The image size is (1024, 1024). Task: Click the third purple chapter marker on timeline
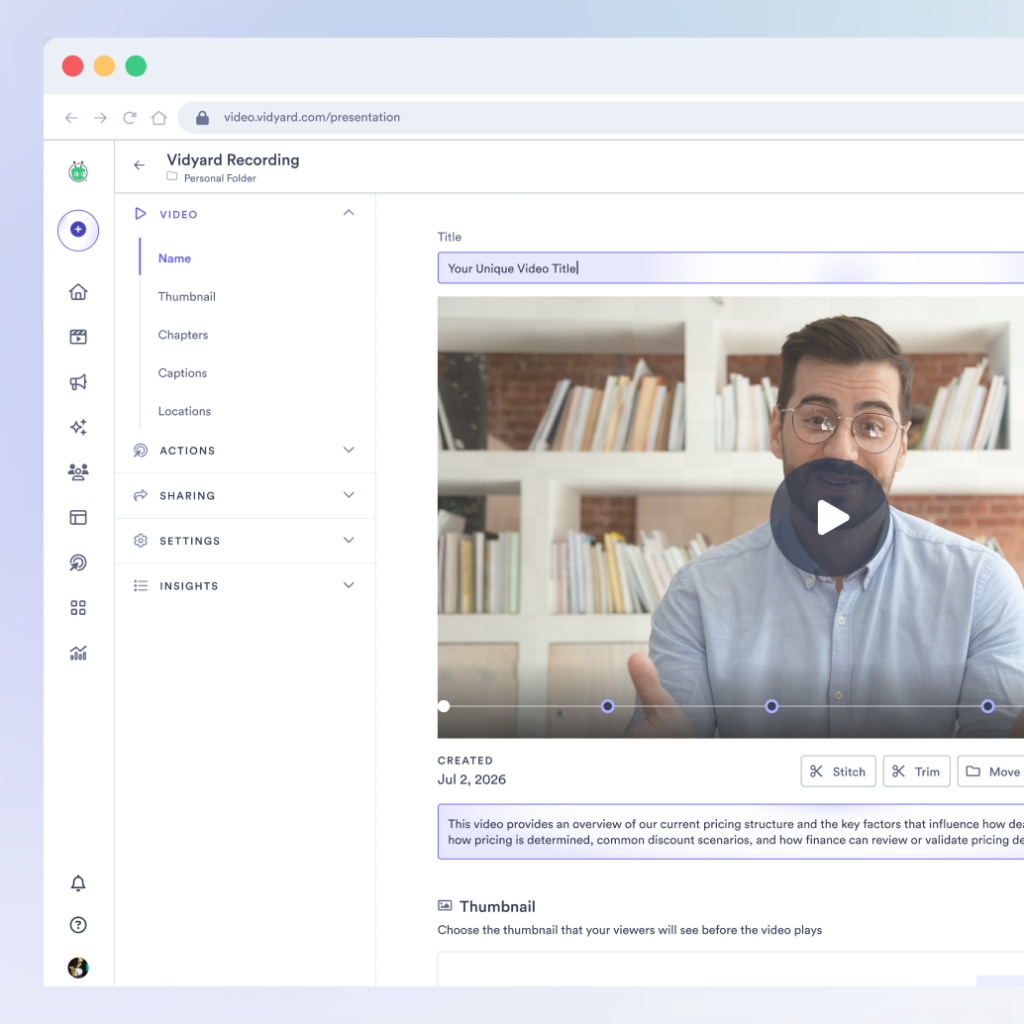pos(987,706)
